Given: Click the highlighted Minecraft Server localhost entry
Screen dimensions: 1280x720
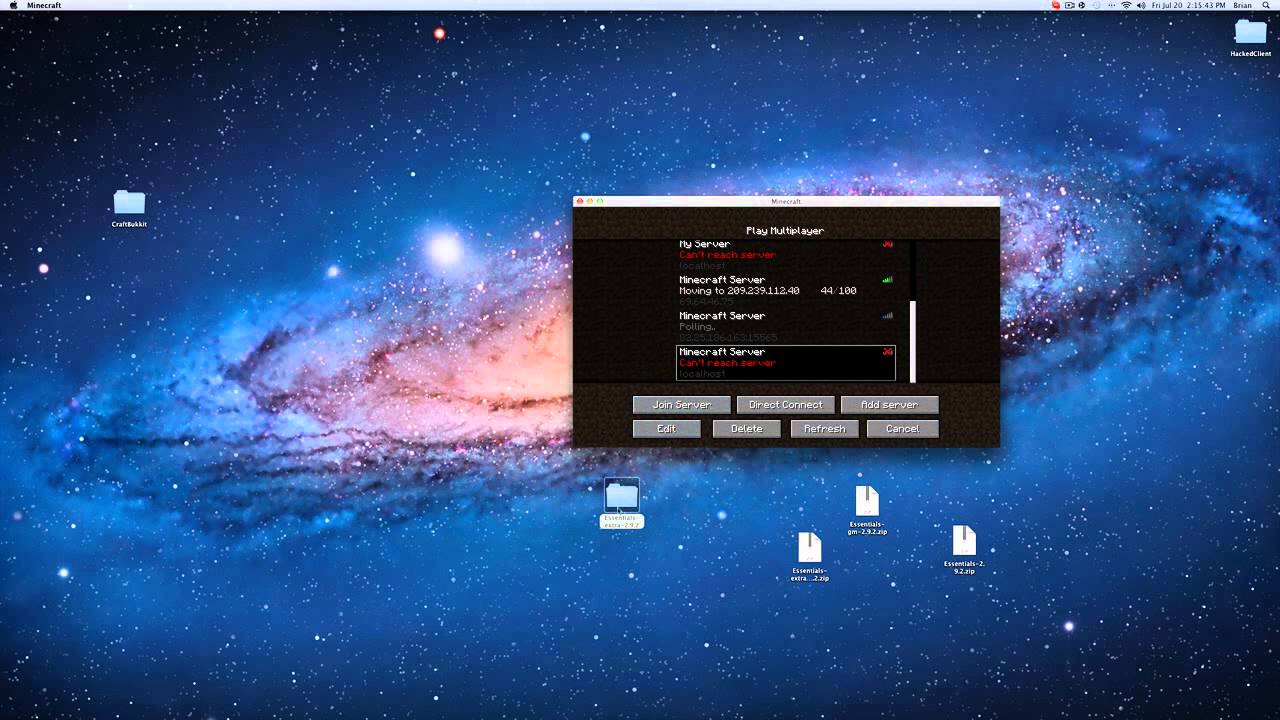Looking at the screenshot, I should [785, 363].
